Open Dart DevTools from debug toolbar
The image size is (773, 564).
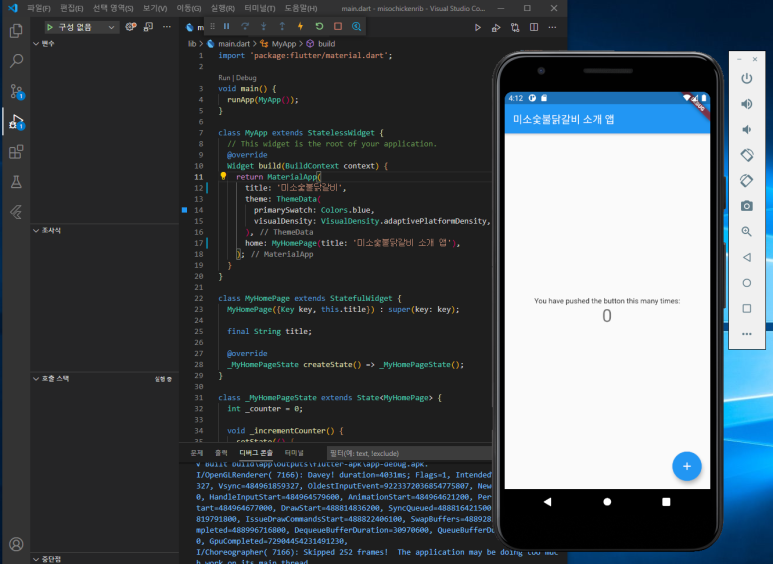(356, 27)
